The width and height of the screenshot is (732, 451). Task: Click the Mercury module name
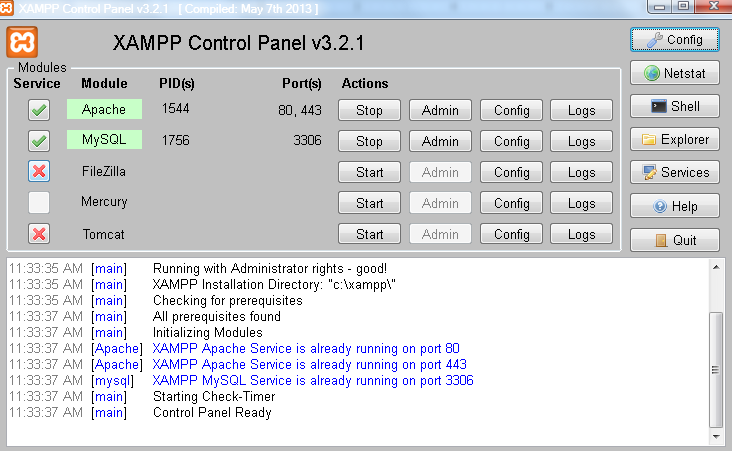[x=104, y=202]
